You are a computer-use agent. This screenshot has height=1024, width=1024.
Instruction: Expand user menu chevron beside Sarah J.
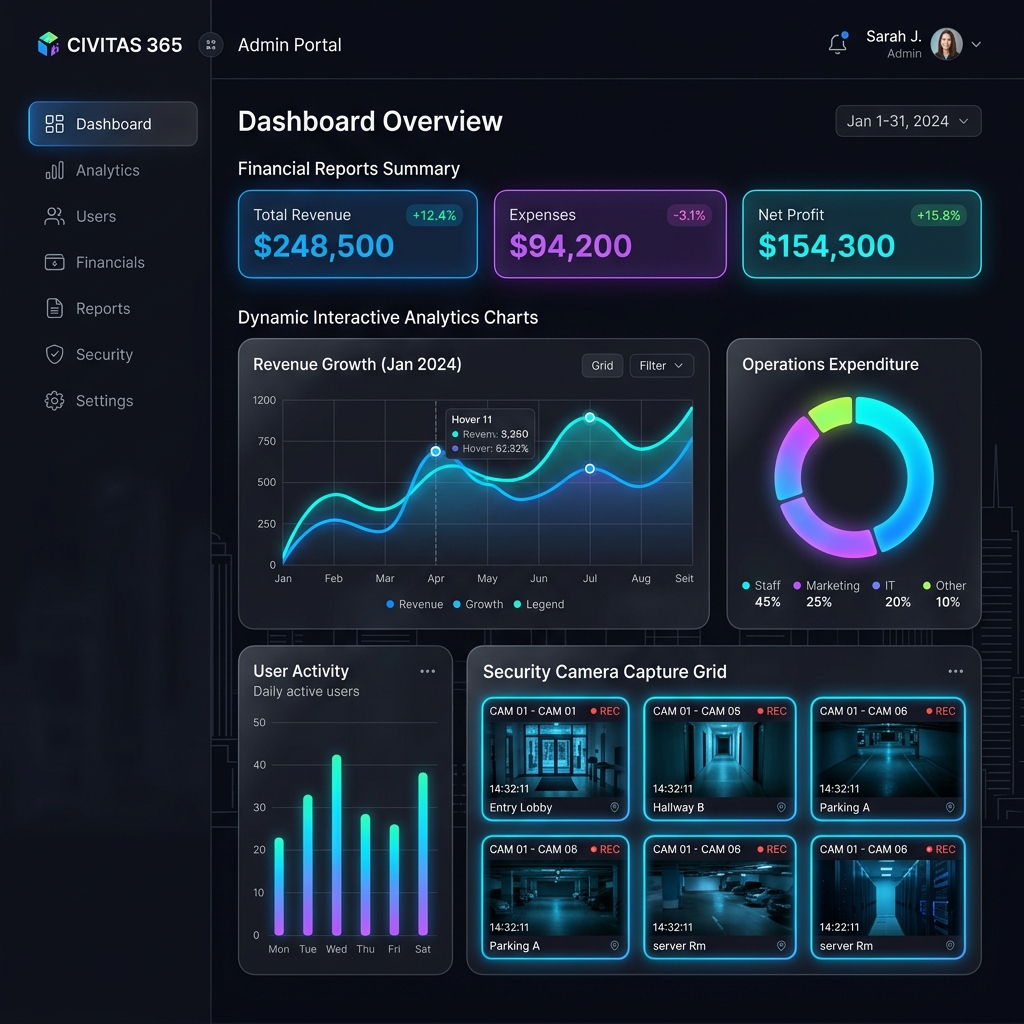(976, 44)
